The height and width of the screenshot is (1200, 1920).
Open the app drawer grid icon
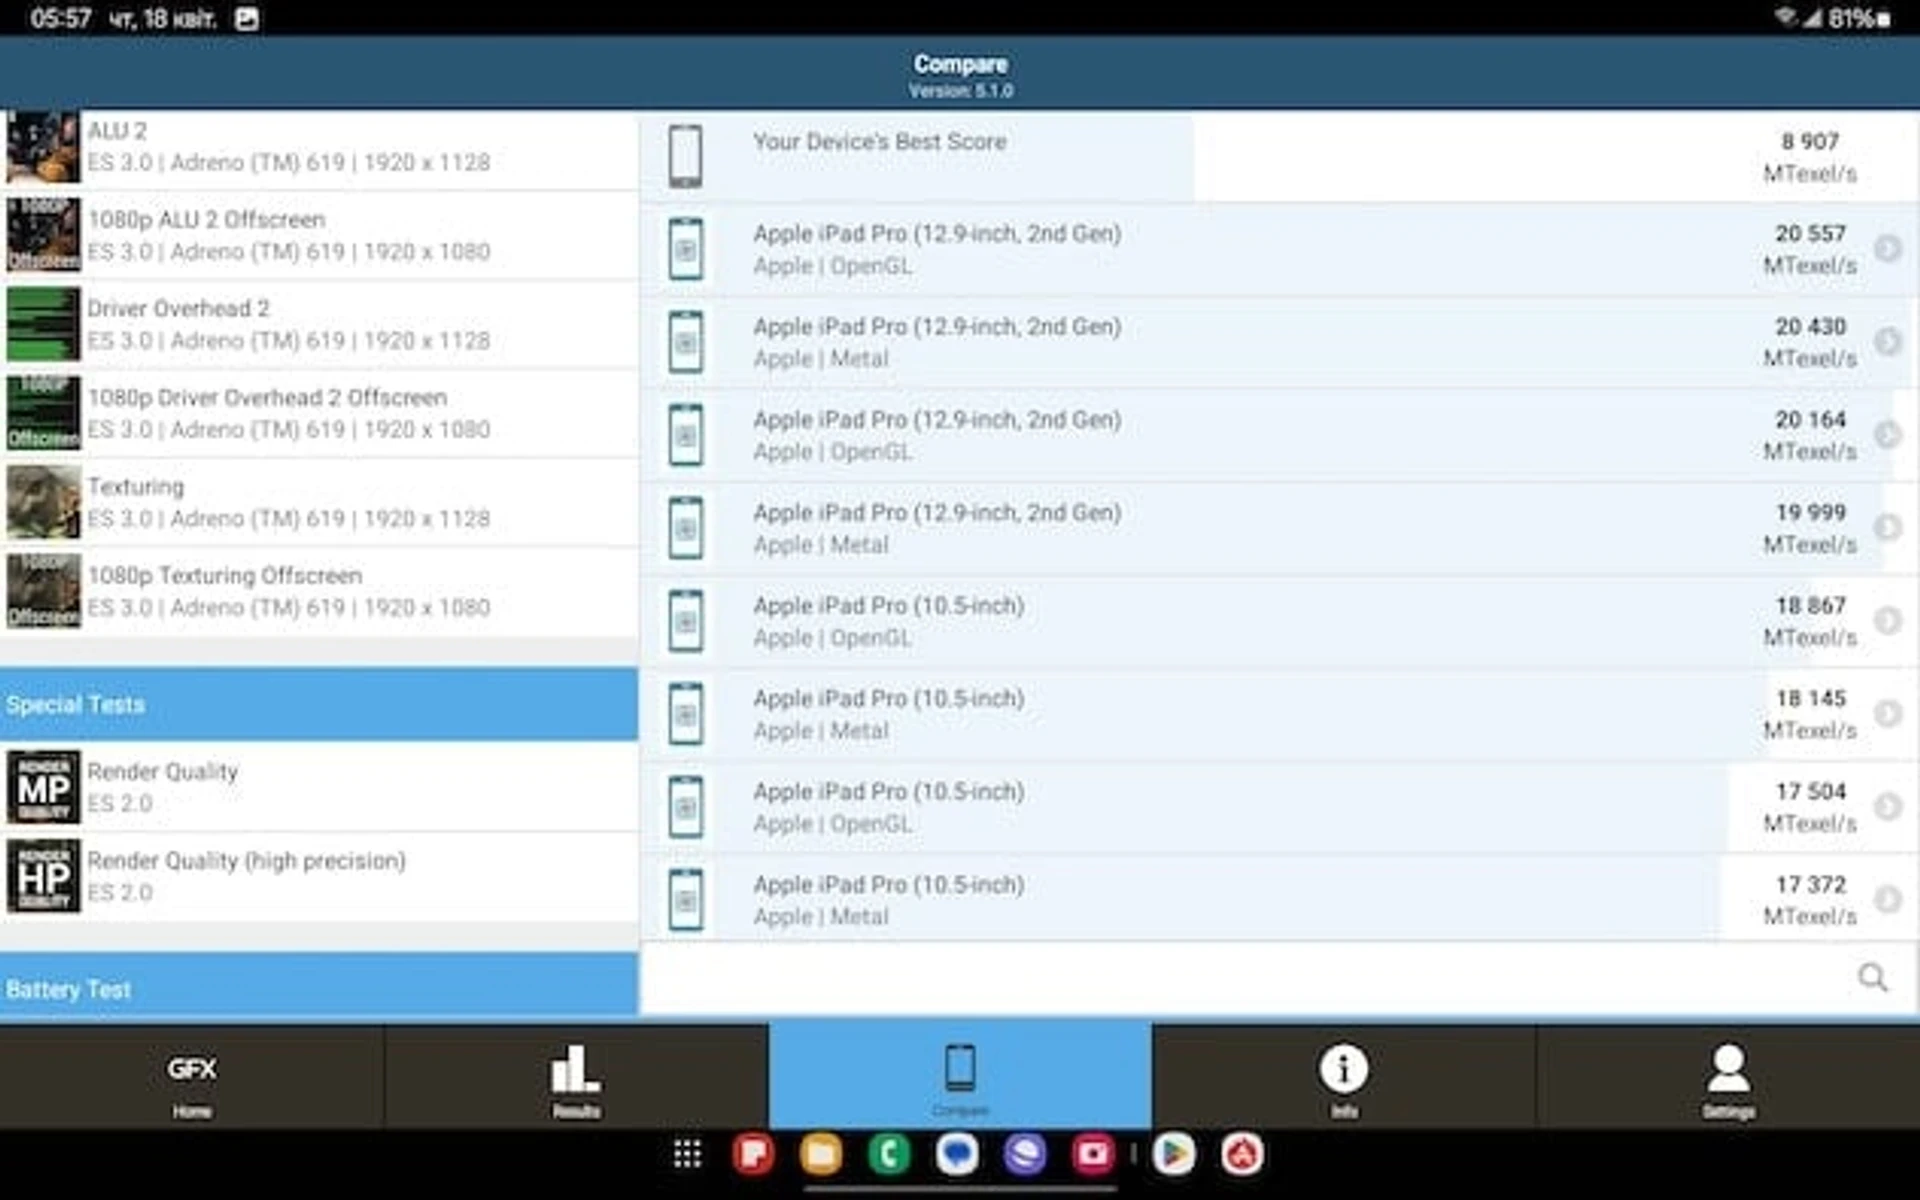(x=687, y=1154)
